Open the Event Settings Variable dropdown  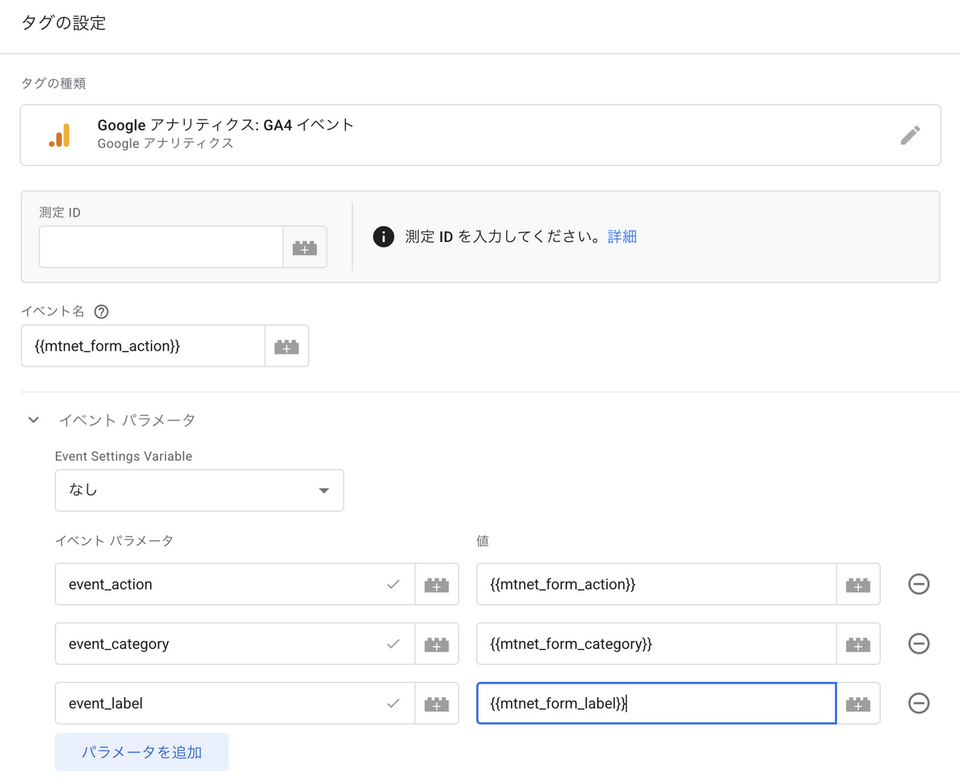tap(199, 491)
